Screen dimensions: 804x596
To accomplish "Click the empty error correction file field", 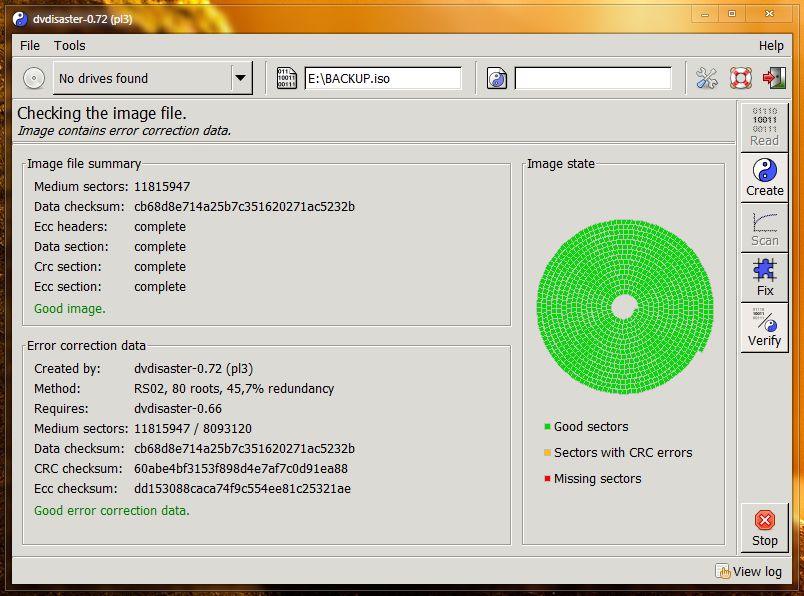I will point(593,78).
